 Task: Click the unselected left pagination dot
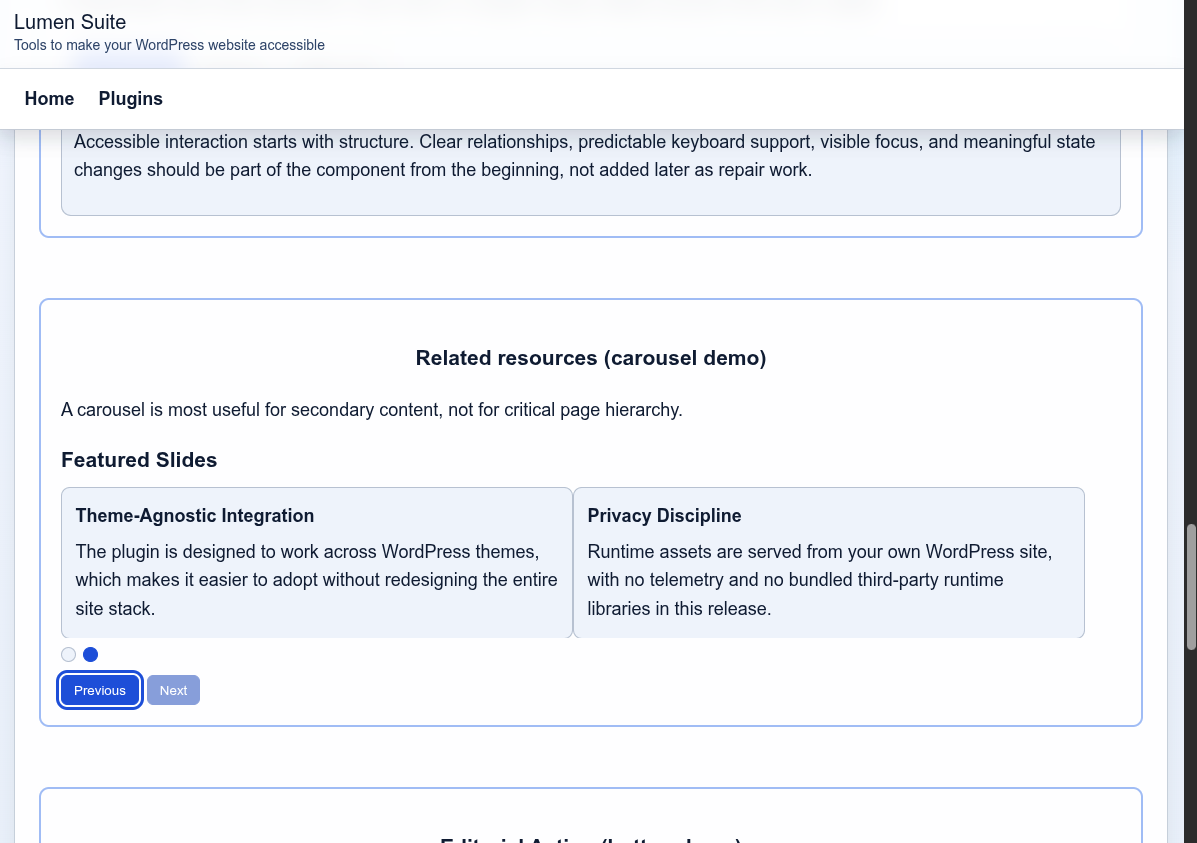tap(68, 654)
